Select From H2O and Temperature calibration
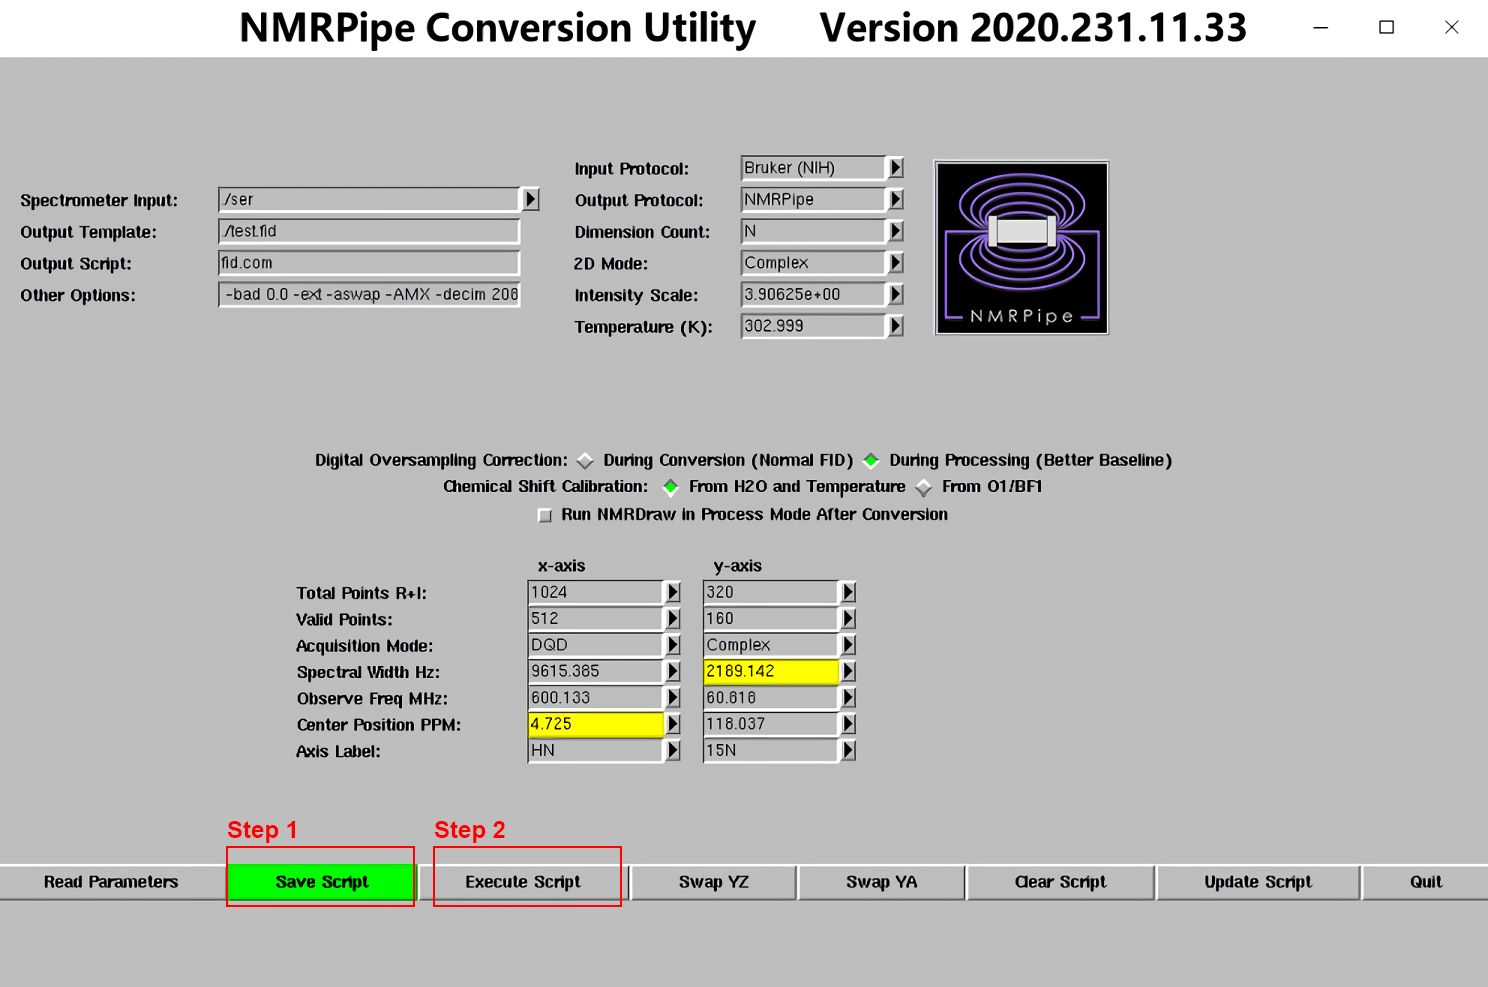This screenshot has height=987, width=1488. pos(670,487)
